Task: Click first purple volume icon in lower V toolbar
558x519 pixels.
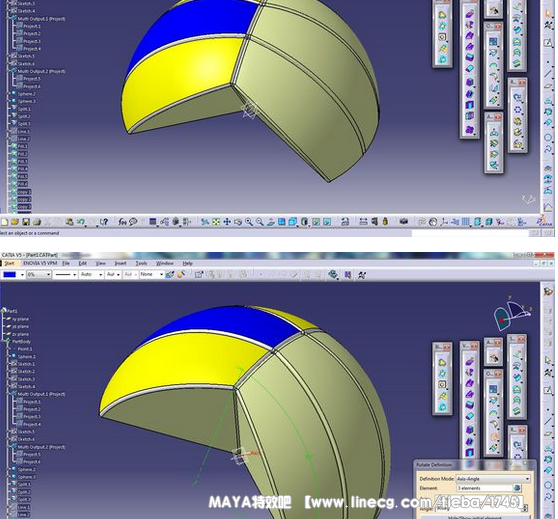Action: (470, 362)
